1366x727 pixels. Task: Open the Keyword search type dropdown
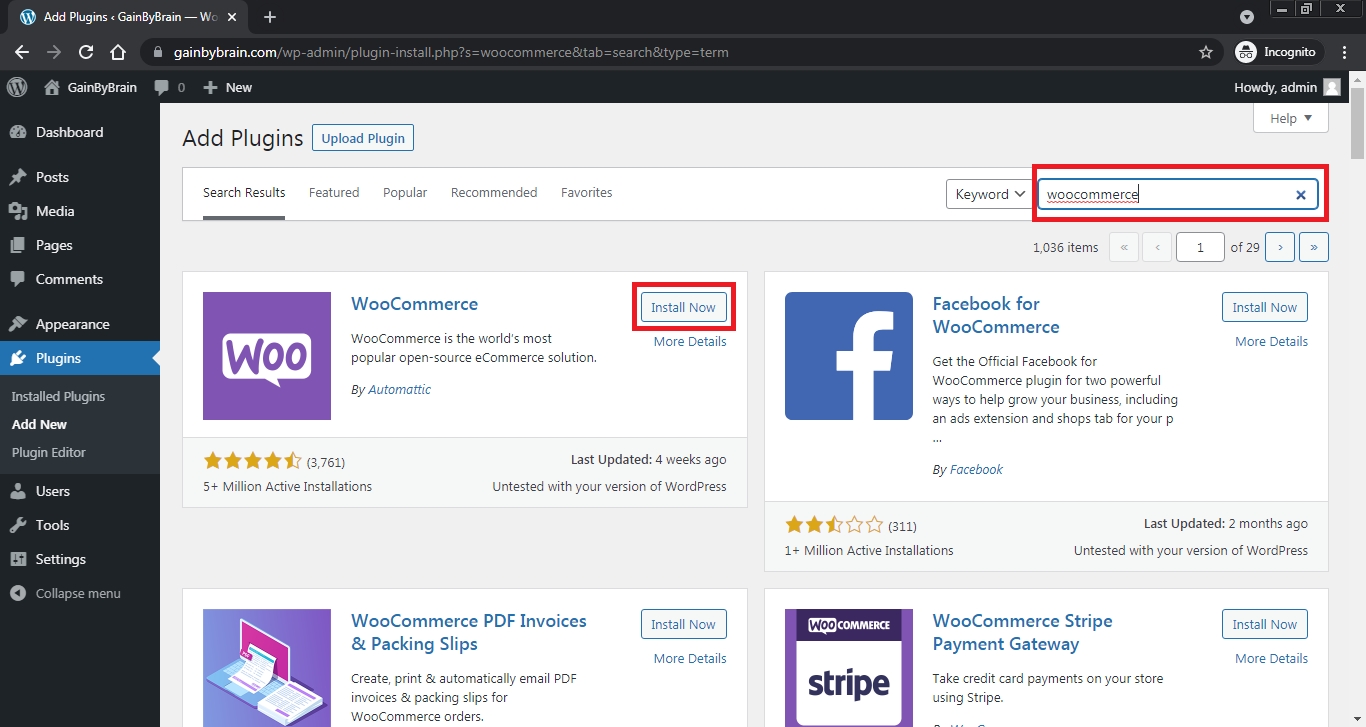(x=988, y=194)
